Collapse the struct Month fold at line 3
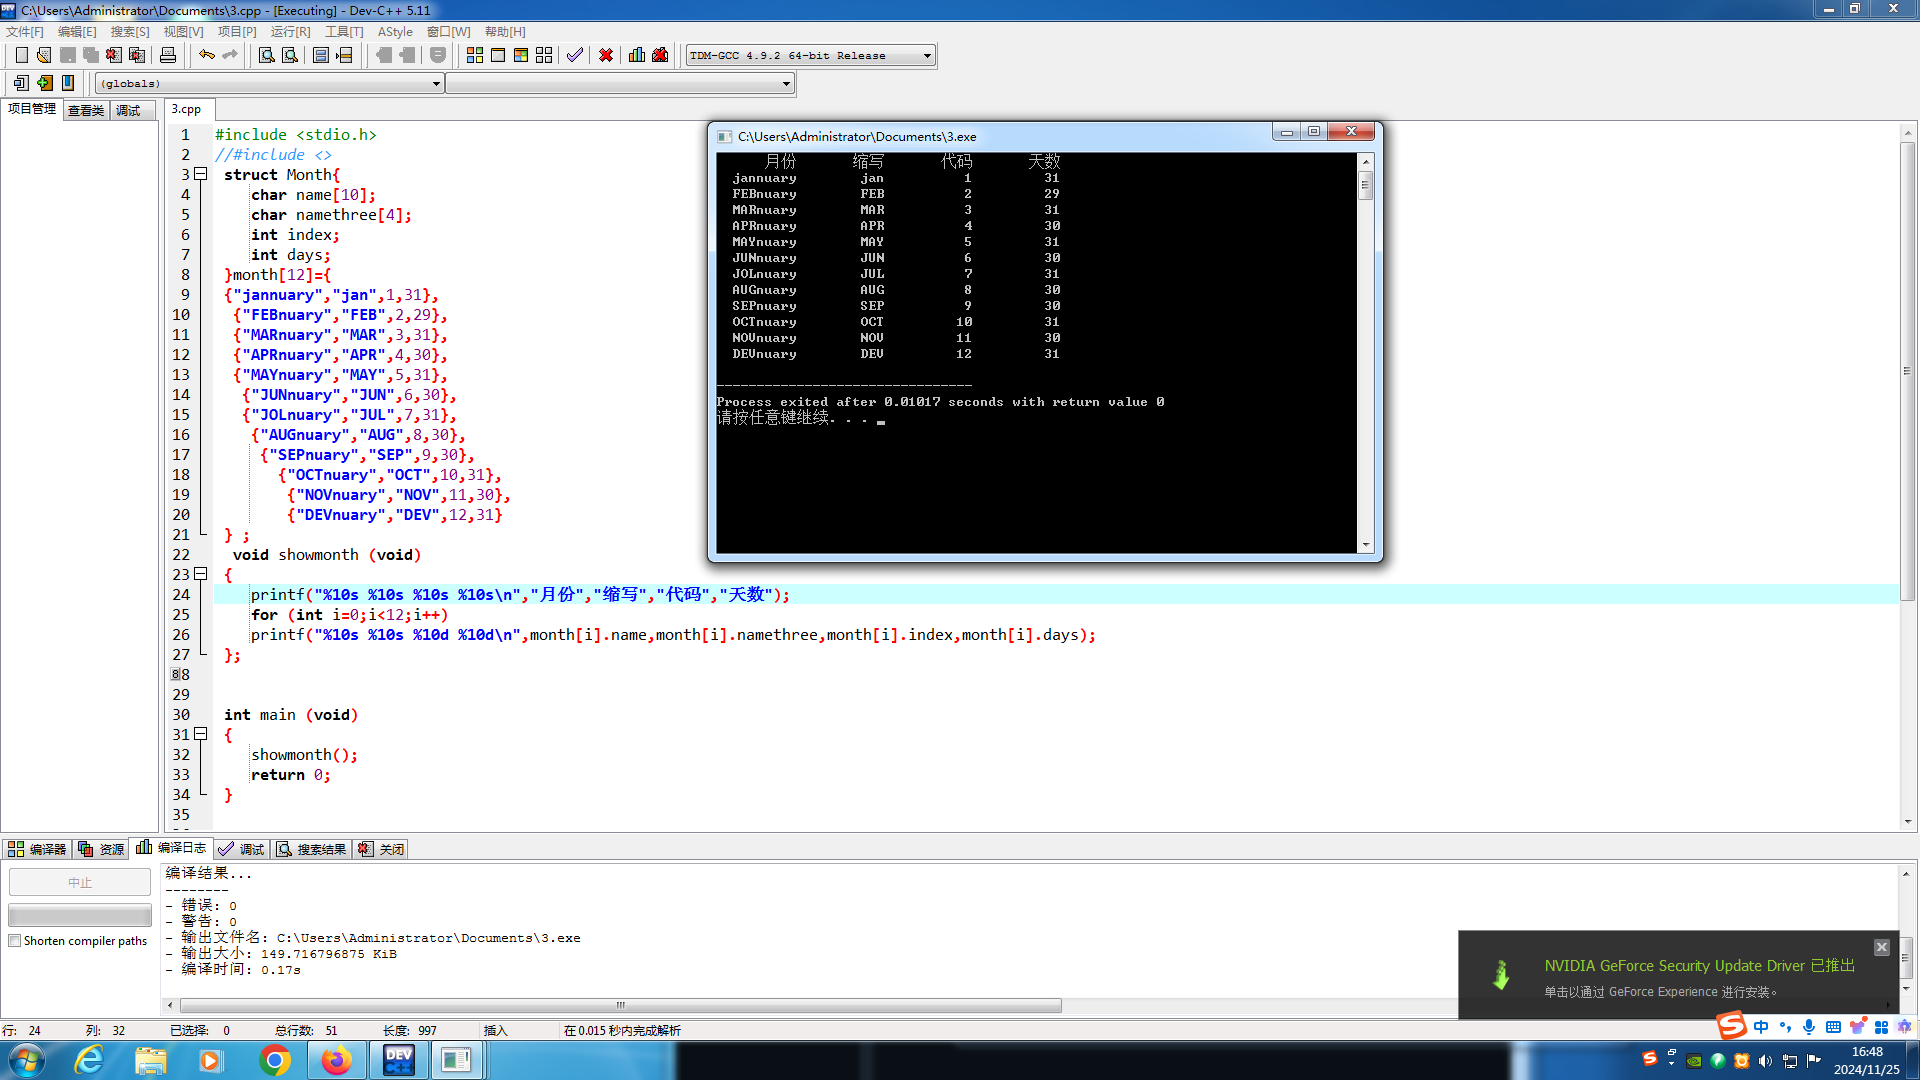The width and height of the screenshot is (1920, 1080). pos(200,174)
